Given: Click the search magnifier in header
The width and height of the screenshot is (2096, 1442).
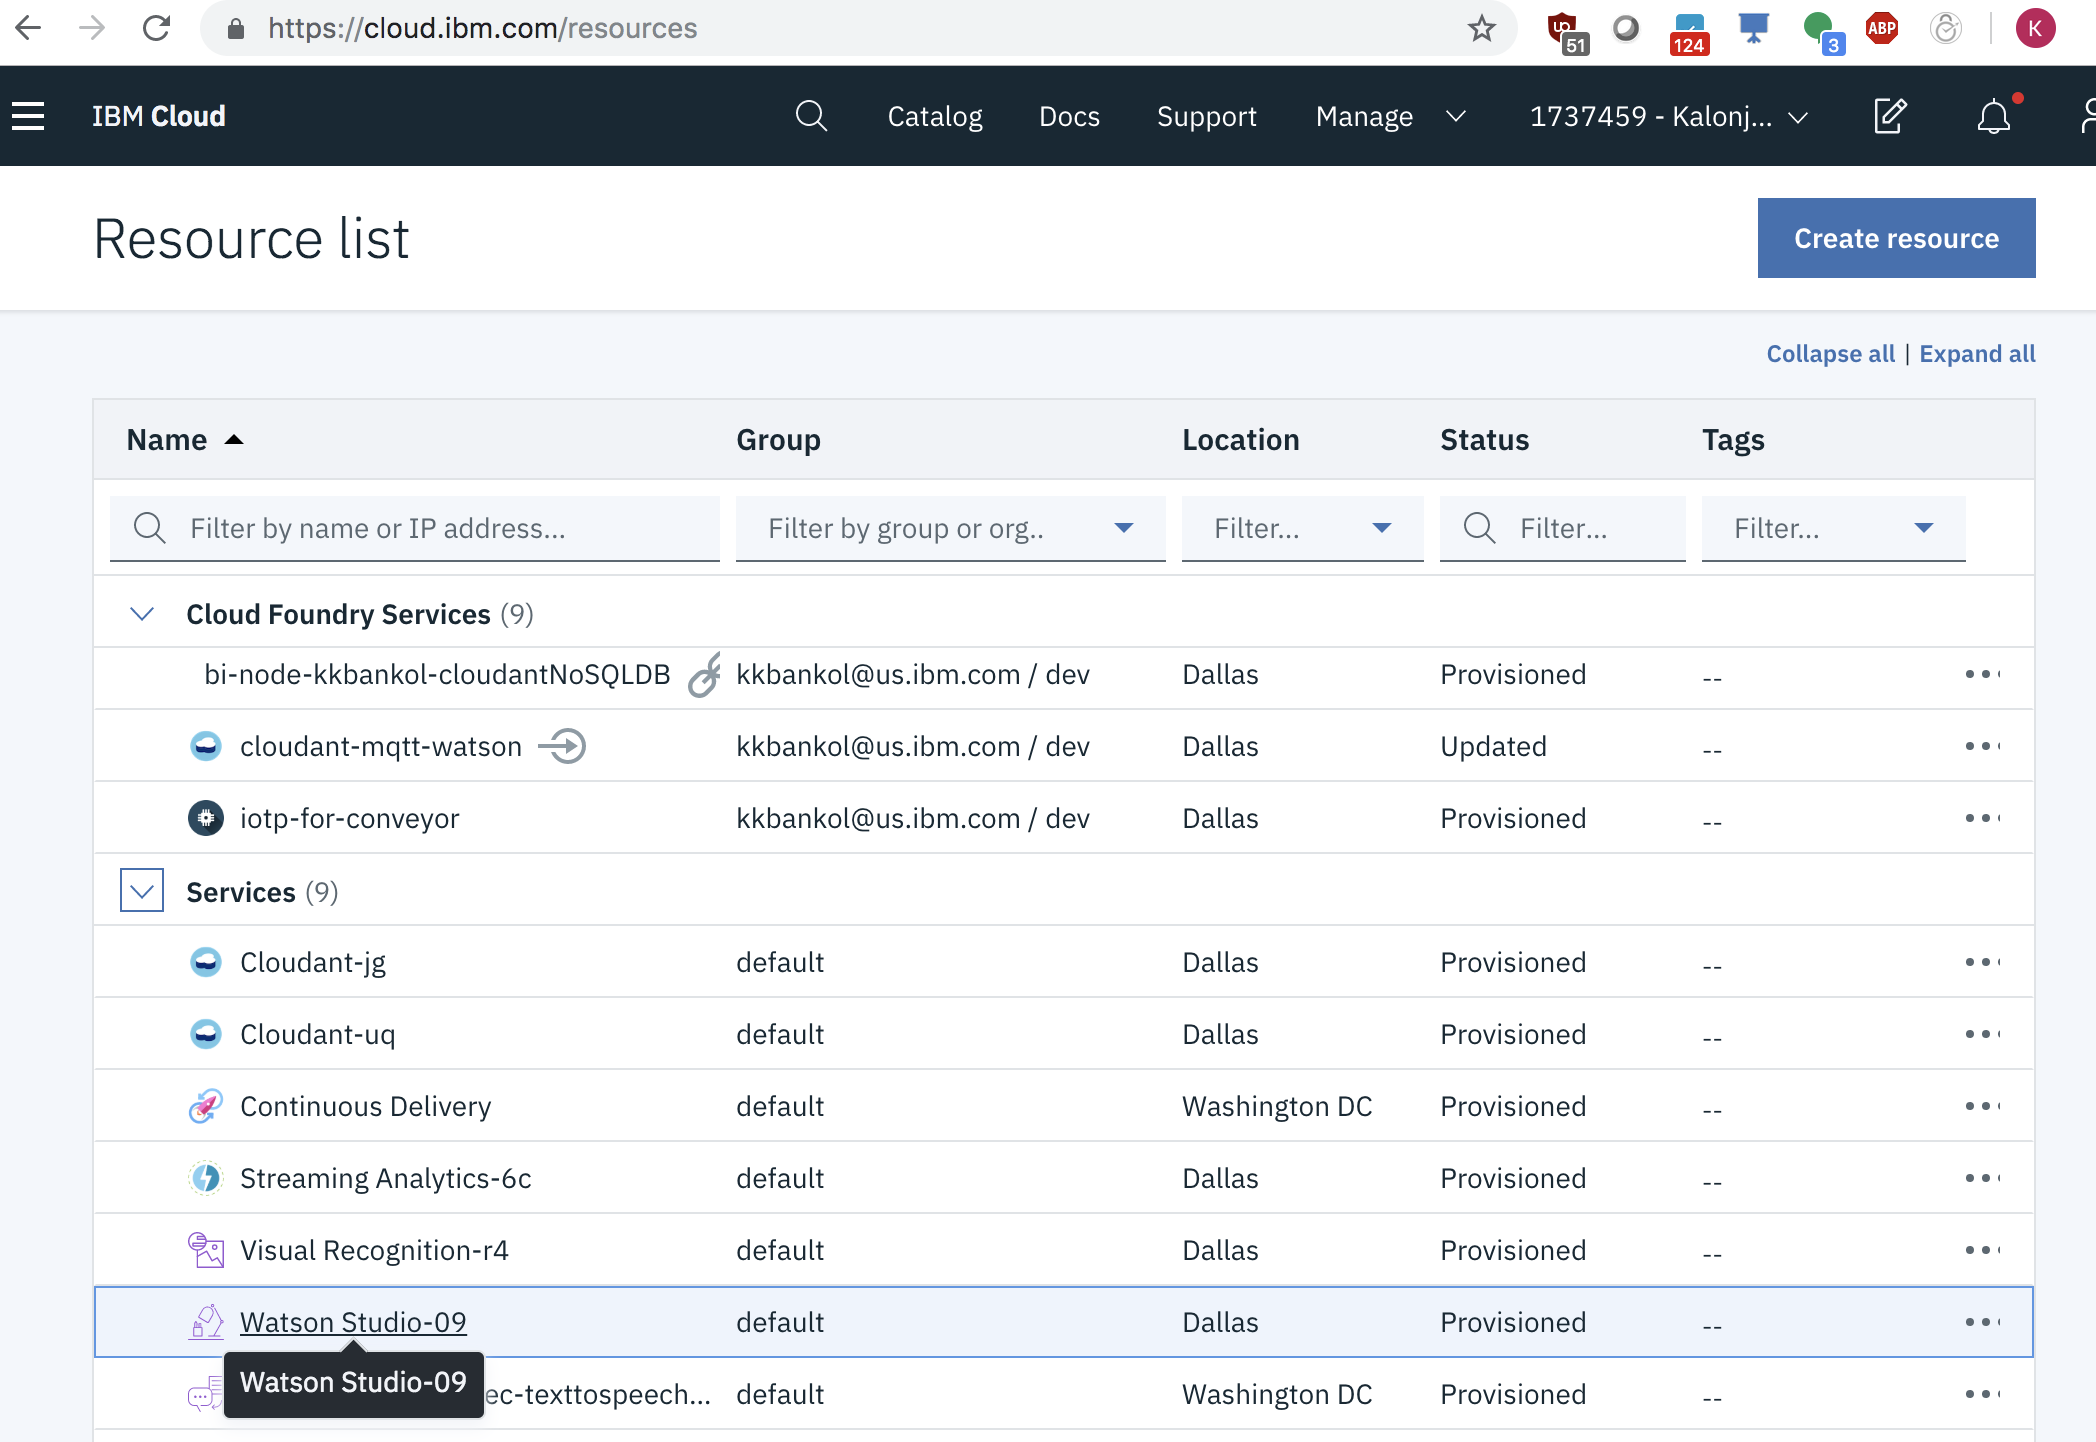Looking at the screenshot, I should (x=811, y=116).
